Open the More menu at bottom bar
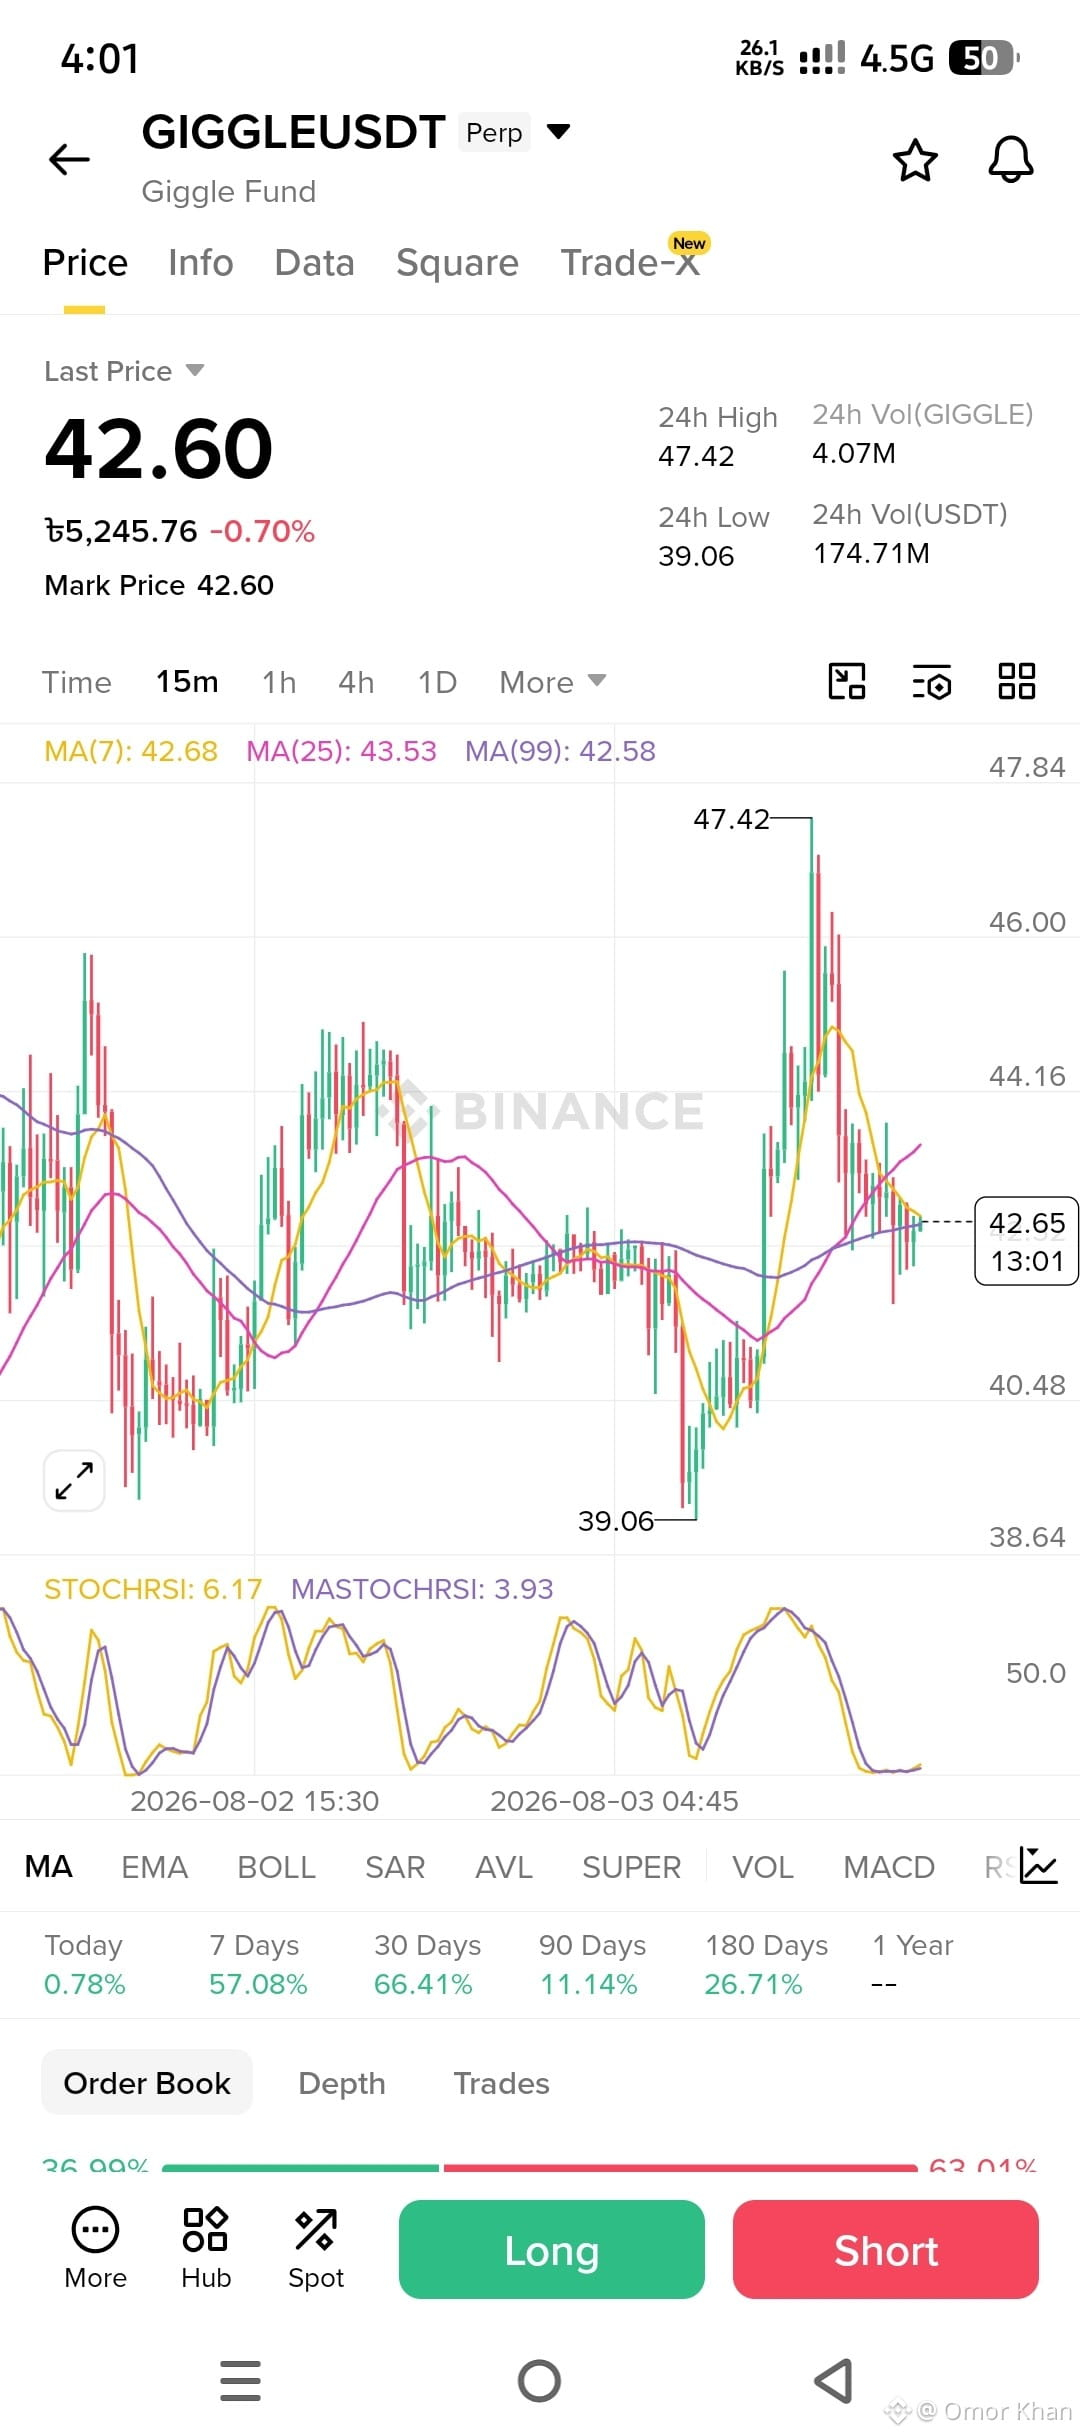Image resolution: width=1080 pixels, height=2436 pixels. (96, 2250)
